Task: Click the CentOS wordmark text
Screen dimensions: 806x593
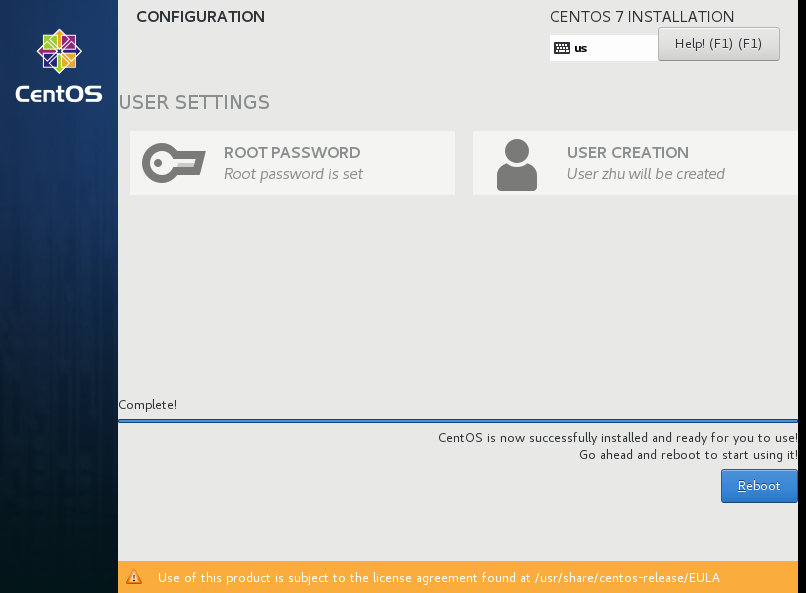Action: pyautogui.click(x=59, y=94)
